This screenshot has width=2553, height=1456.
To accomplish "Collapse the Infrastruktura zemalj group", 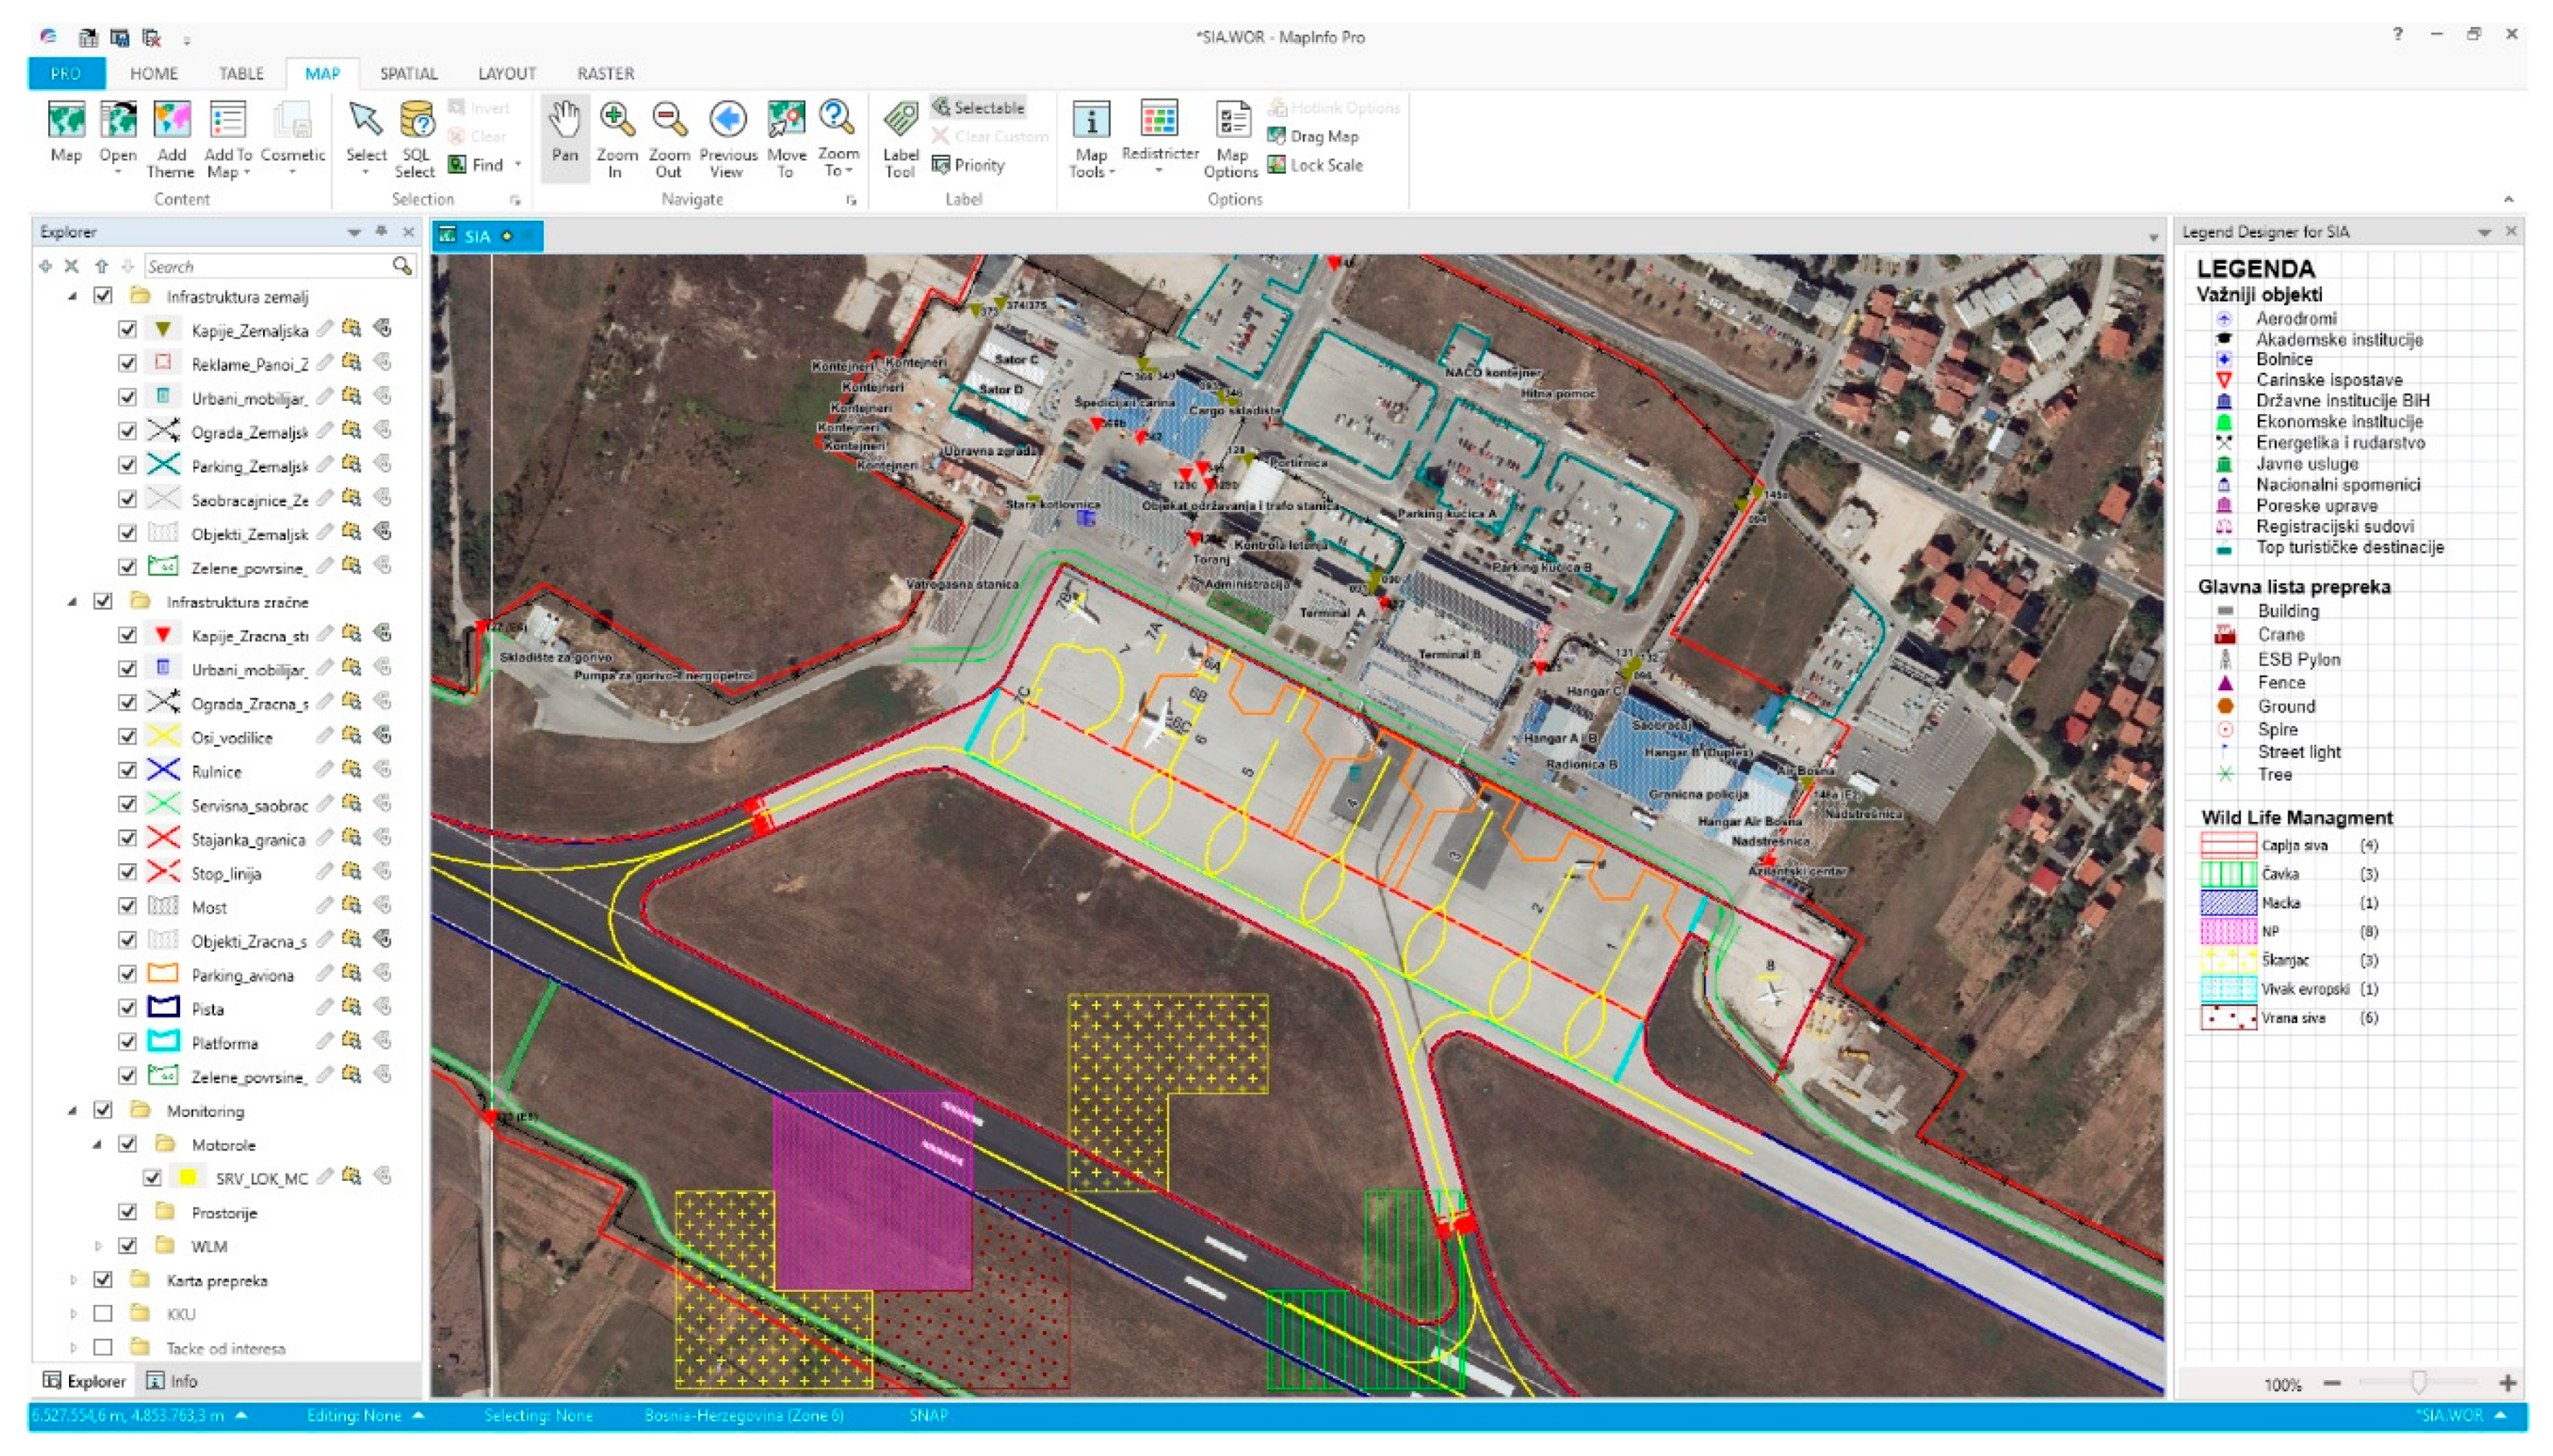I will tap(73, 297).
